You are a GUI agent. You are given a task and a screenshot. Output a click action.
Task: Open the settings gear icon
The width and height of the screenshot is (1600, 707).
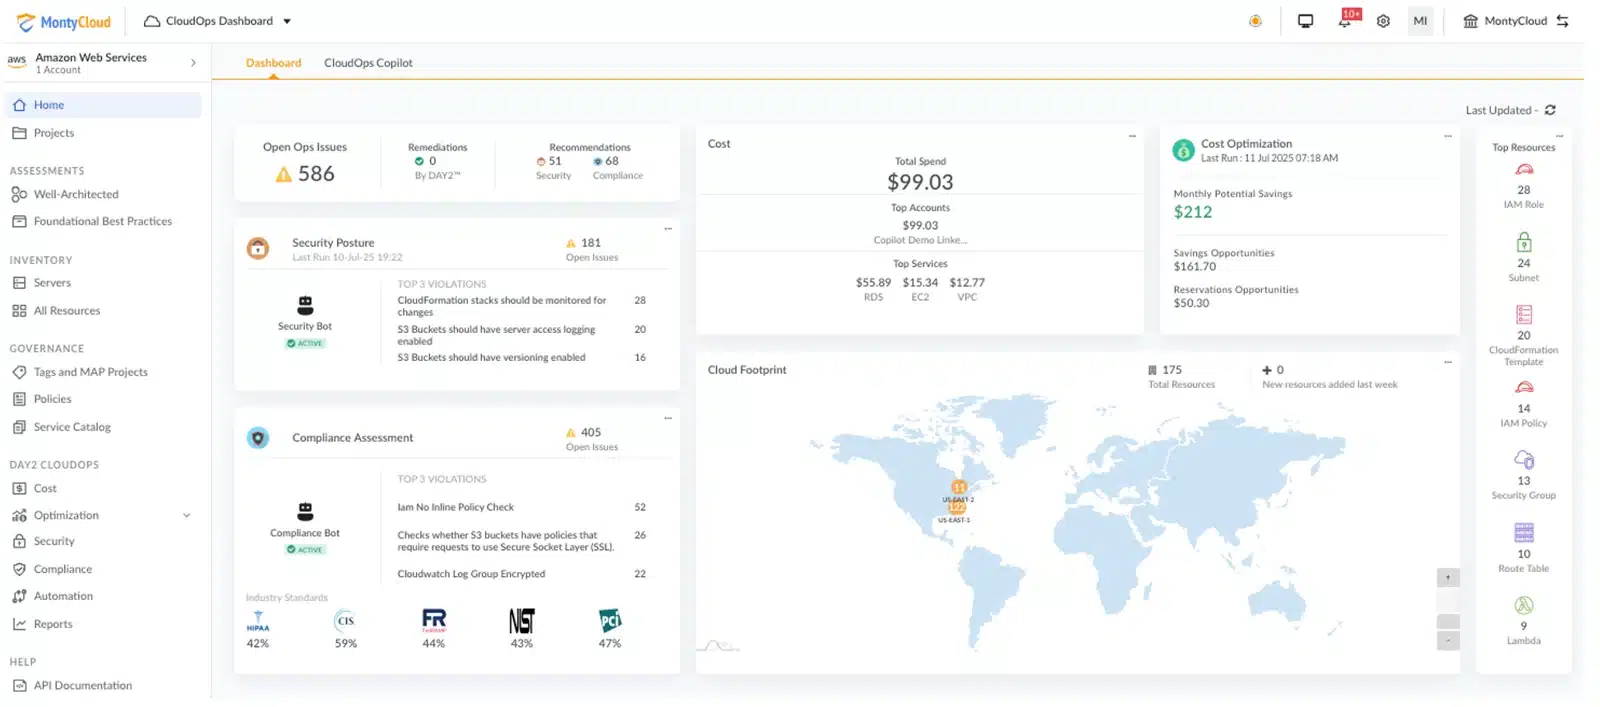coord(1383,21)
